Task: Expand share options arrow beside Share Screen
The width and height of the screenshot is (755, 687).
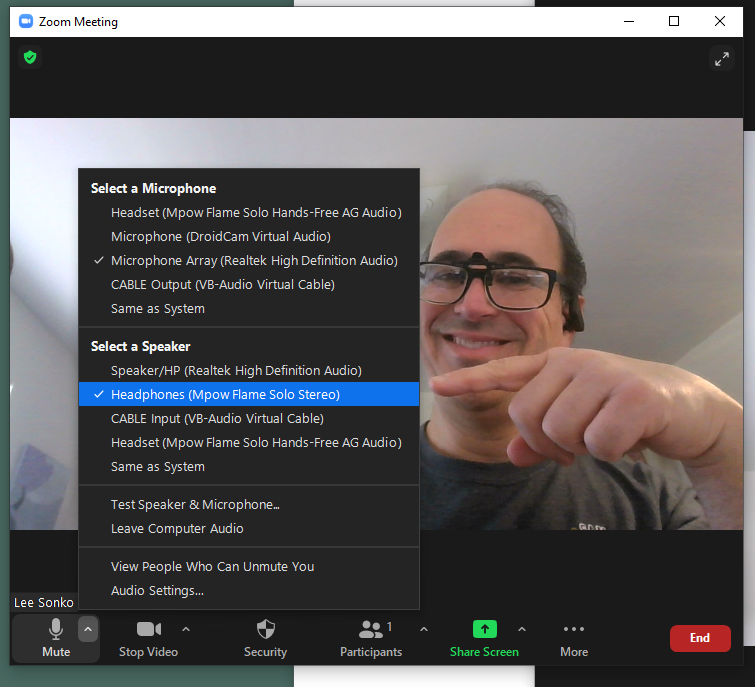Action: (522, 629)
